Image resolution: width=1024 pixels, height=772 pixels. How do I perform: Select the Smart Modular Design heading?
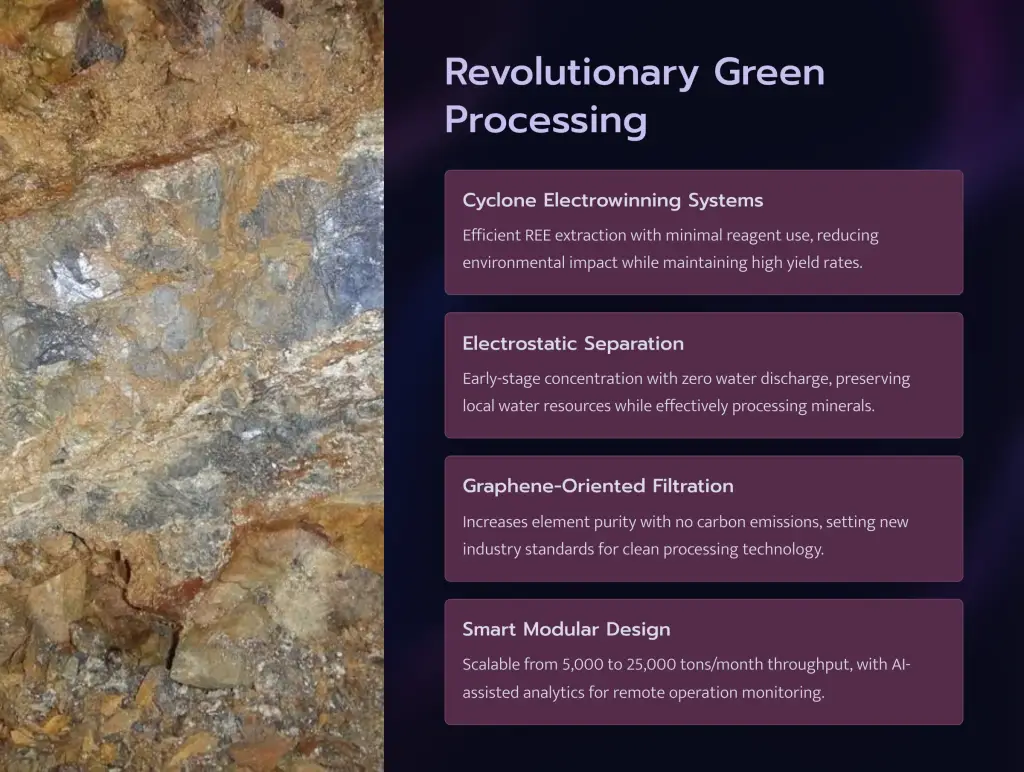pos(566,630)
